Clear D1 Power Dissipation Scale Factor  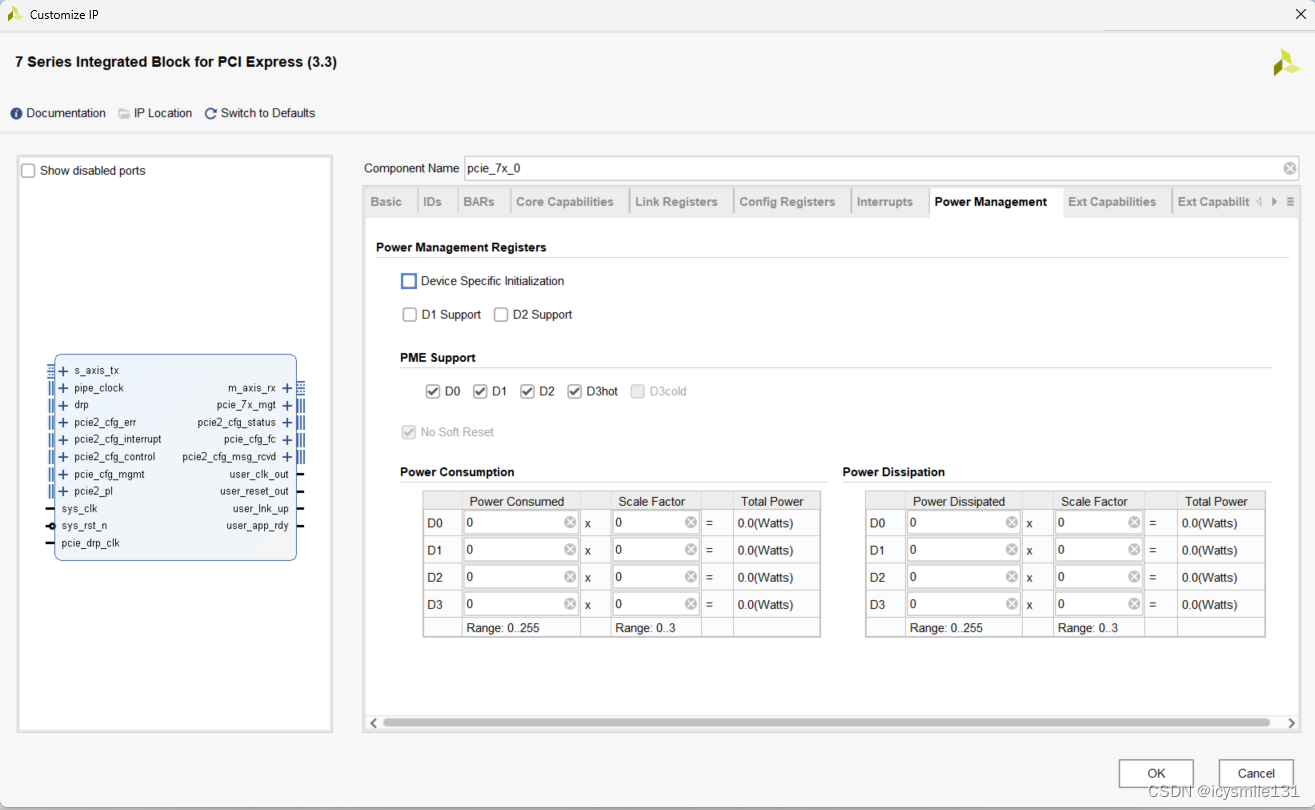[1134, 550]
